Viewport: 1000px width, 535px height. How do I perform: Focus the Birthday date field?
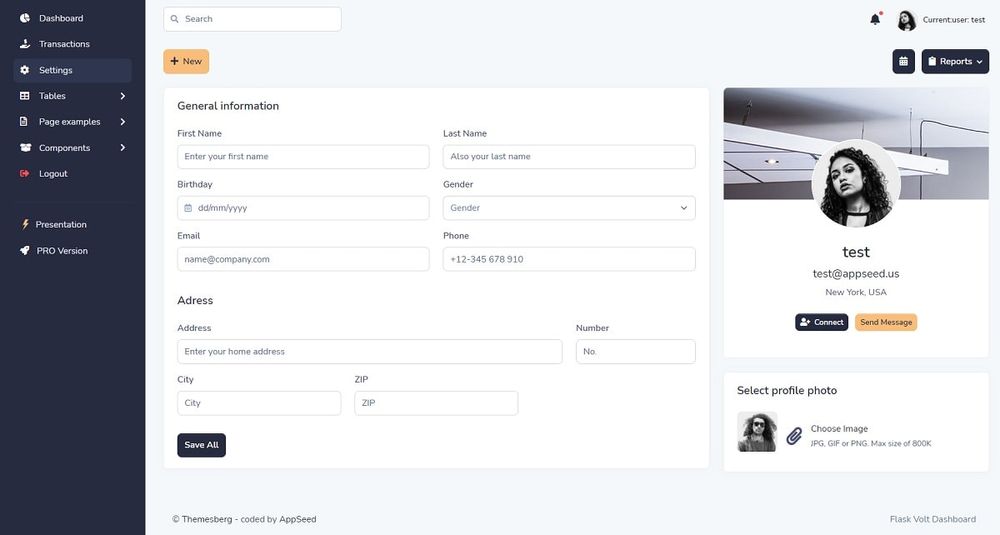(303, 208)
